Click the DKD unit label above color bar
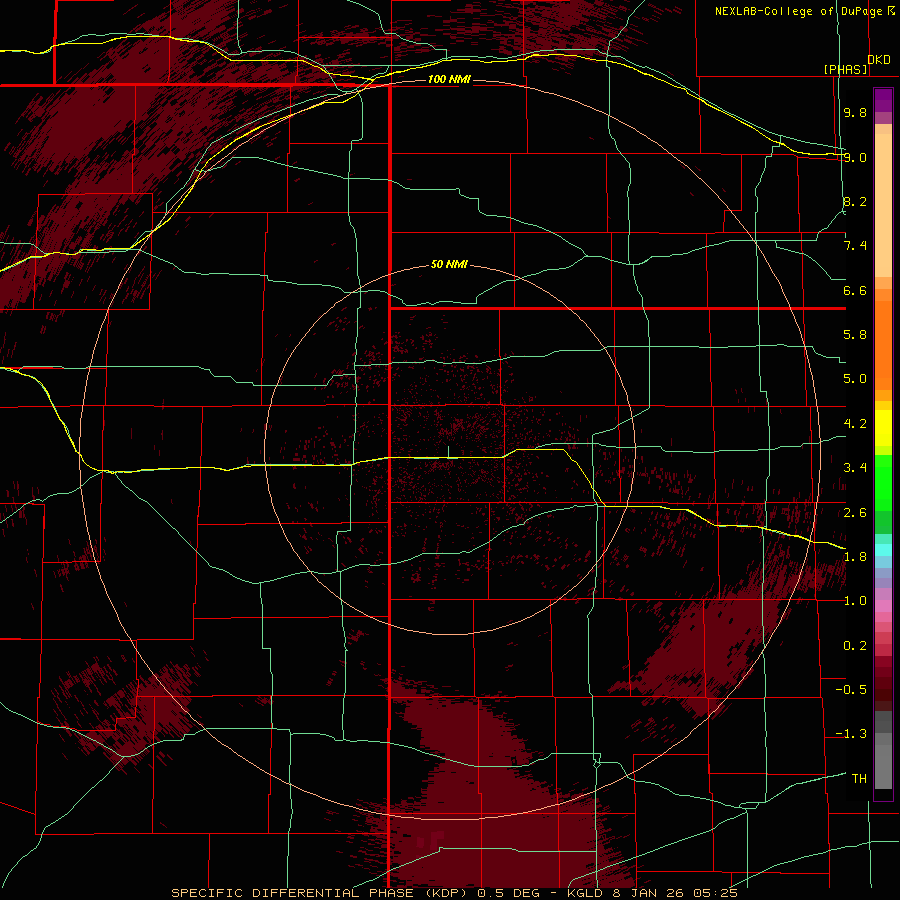 click(x=879, y=60)
